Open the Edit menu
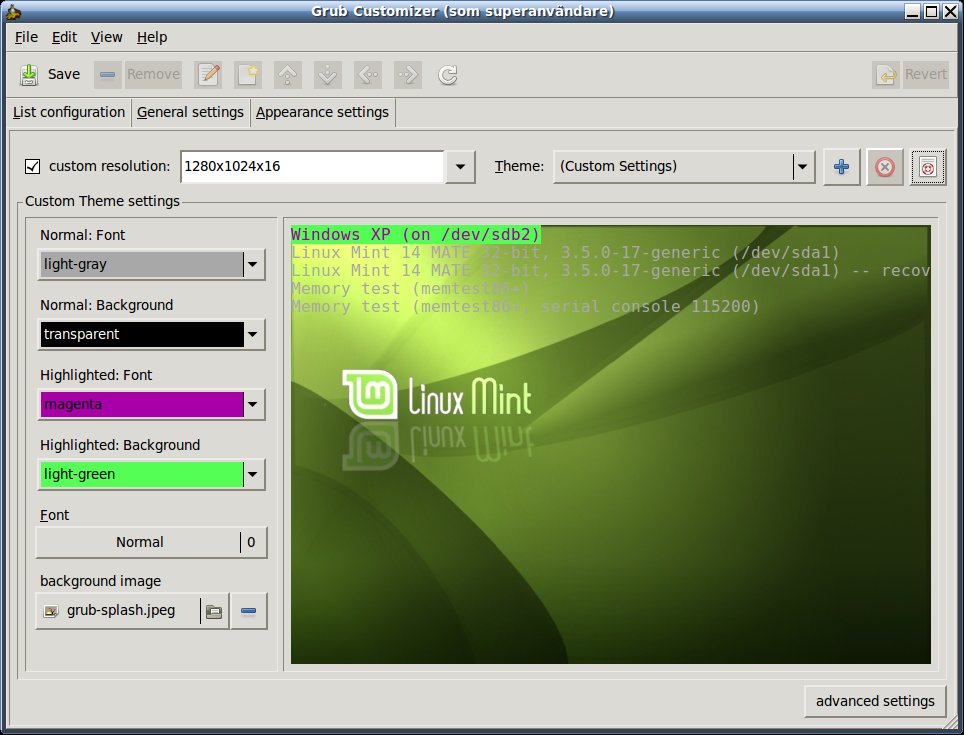Screen dimensions: 964x735 point(64,37)
